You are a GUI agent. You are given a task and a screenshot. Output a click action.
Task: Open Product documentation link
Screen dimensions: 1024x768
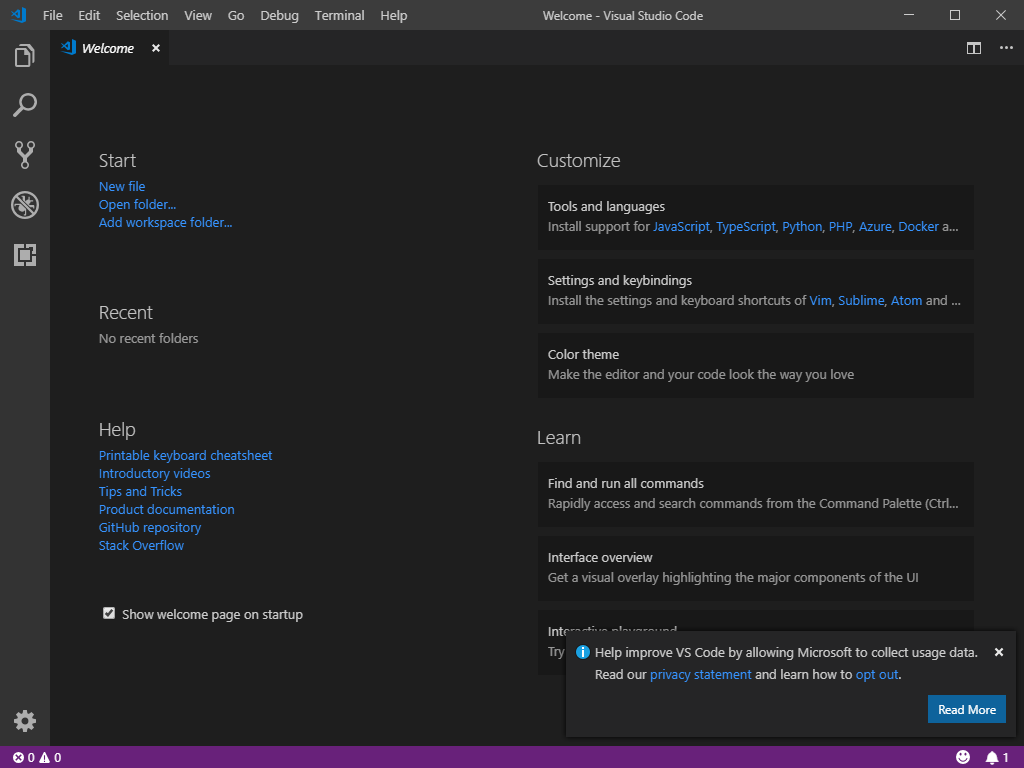(x=167, y=509)
